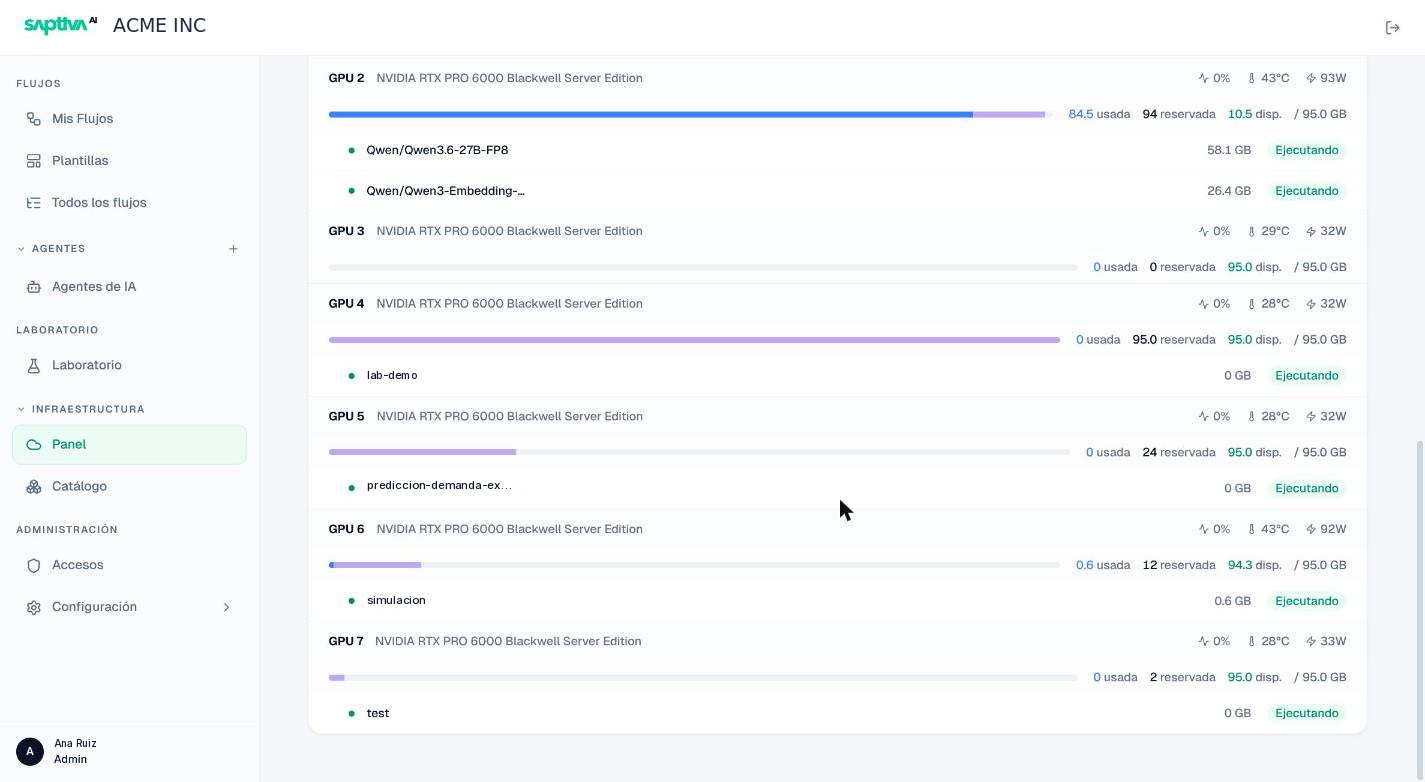The height and width of the screenshot is (782, 1425).
Task: Open the Catálogo page
Action: pyautogui.click(x=129, y=487)
